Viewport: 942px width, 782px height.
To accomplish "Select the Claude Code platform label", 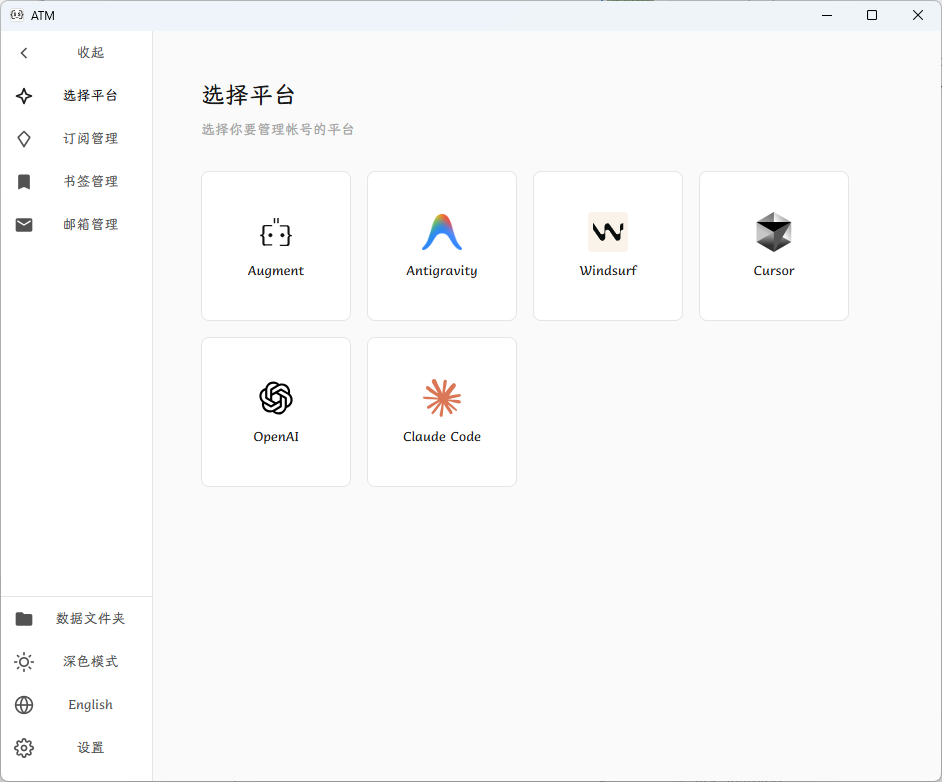I will click(x=442, y=437).
